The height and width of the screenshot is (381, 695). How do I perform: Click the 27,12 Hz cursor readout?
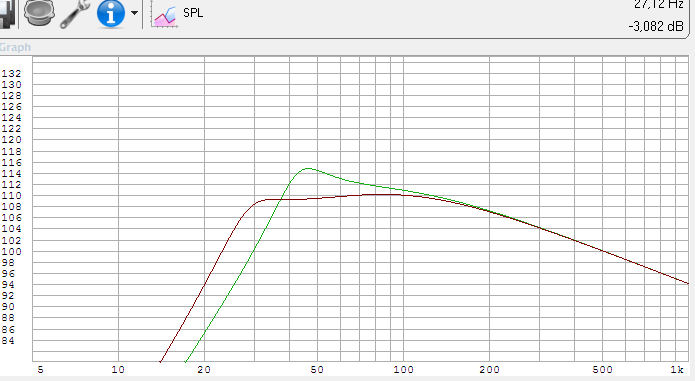click(x=659, y=4)
